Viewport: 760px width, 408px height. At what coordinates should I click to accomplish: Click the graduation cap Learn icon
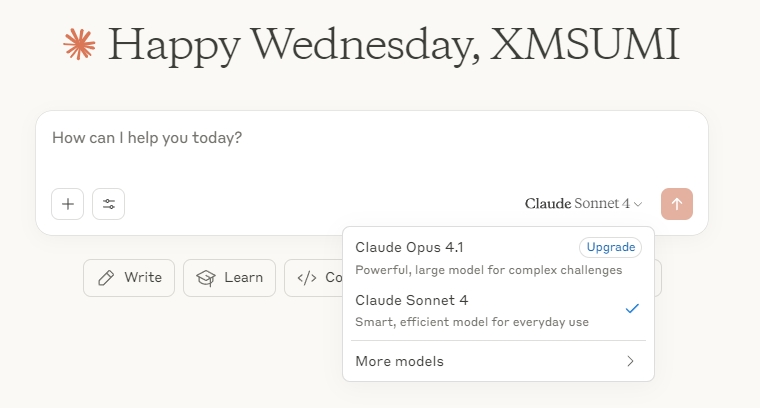pos(206,278)
